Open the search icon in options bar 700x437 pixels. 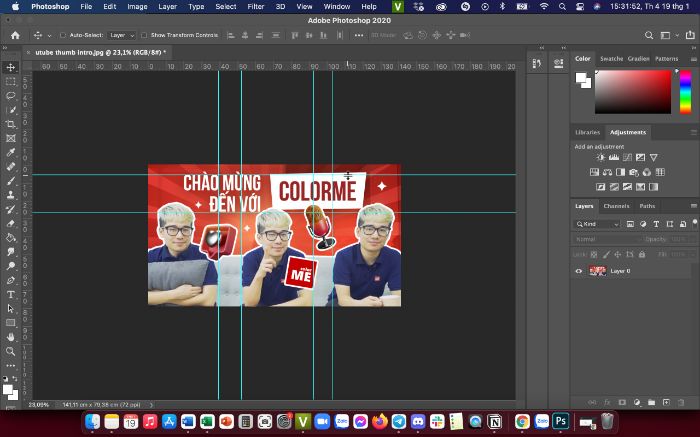(649, 35)
